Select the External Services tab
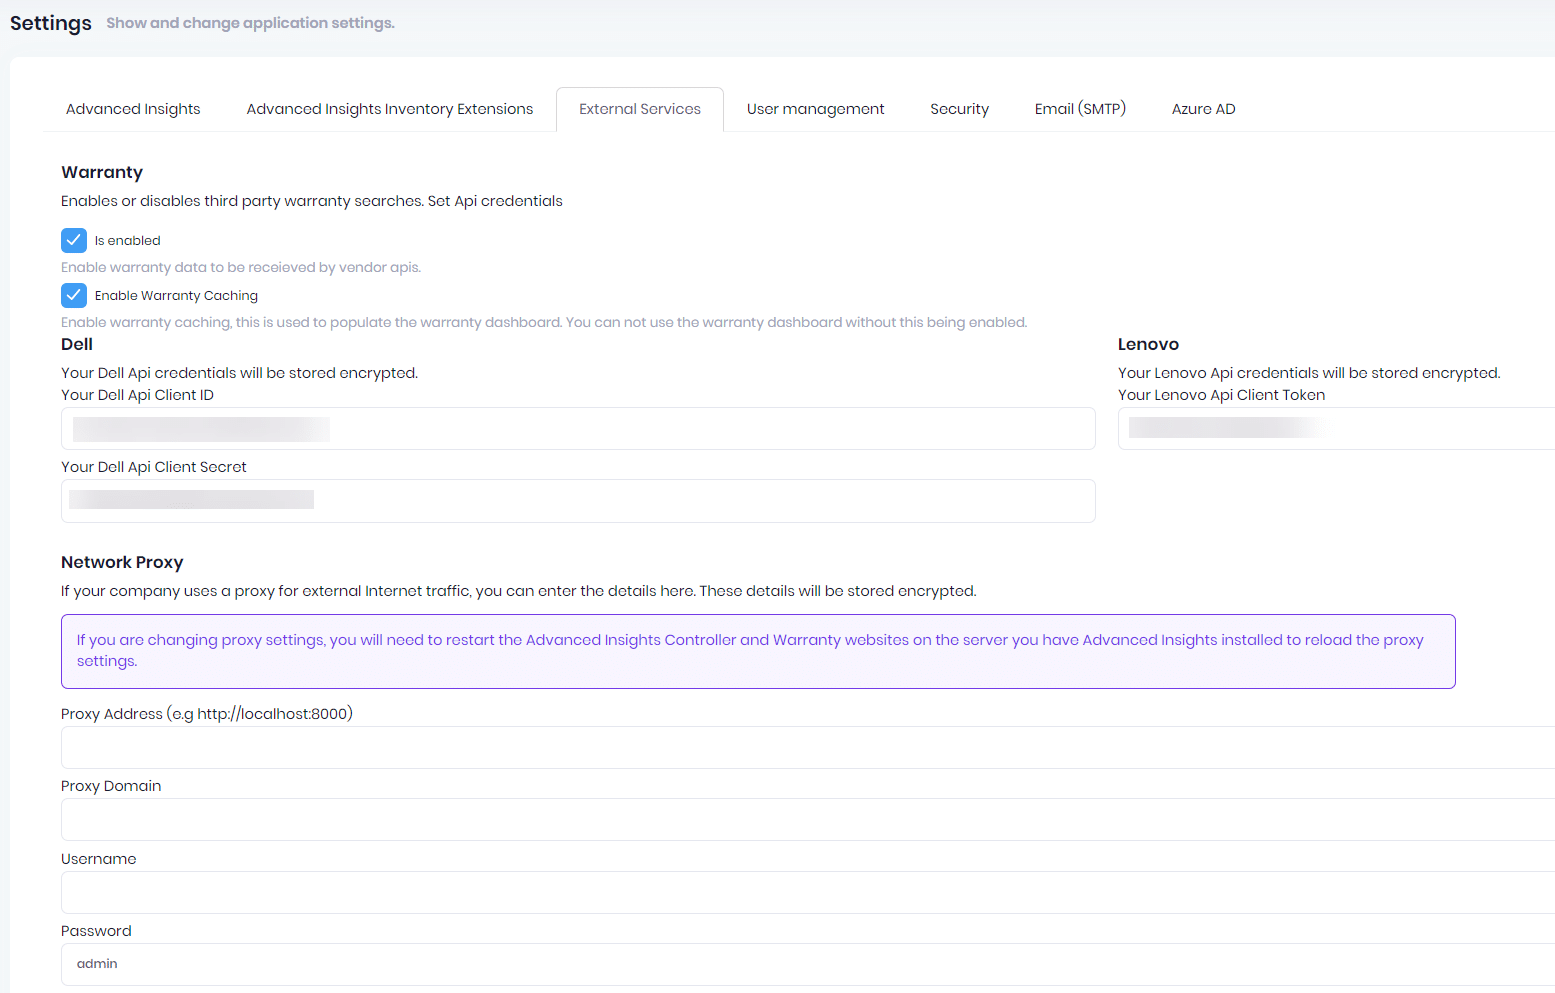This screenshot has width=1555, height=993. tap(639, 109)
